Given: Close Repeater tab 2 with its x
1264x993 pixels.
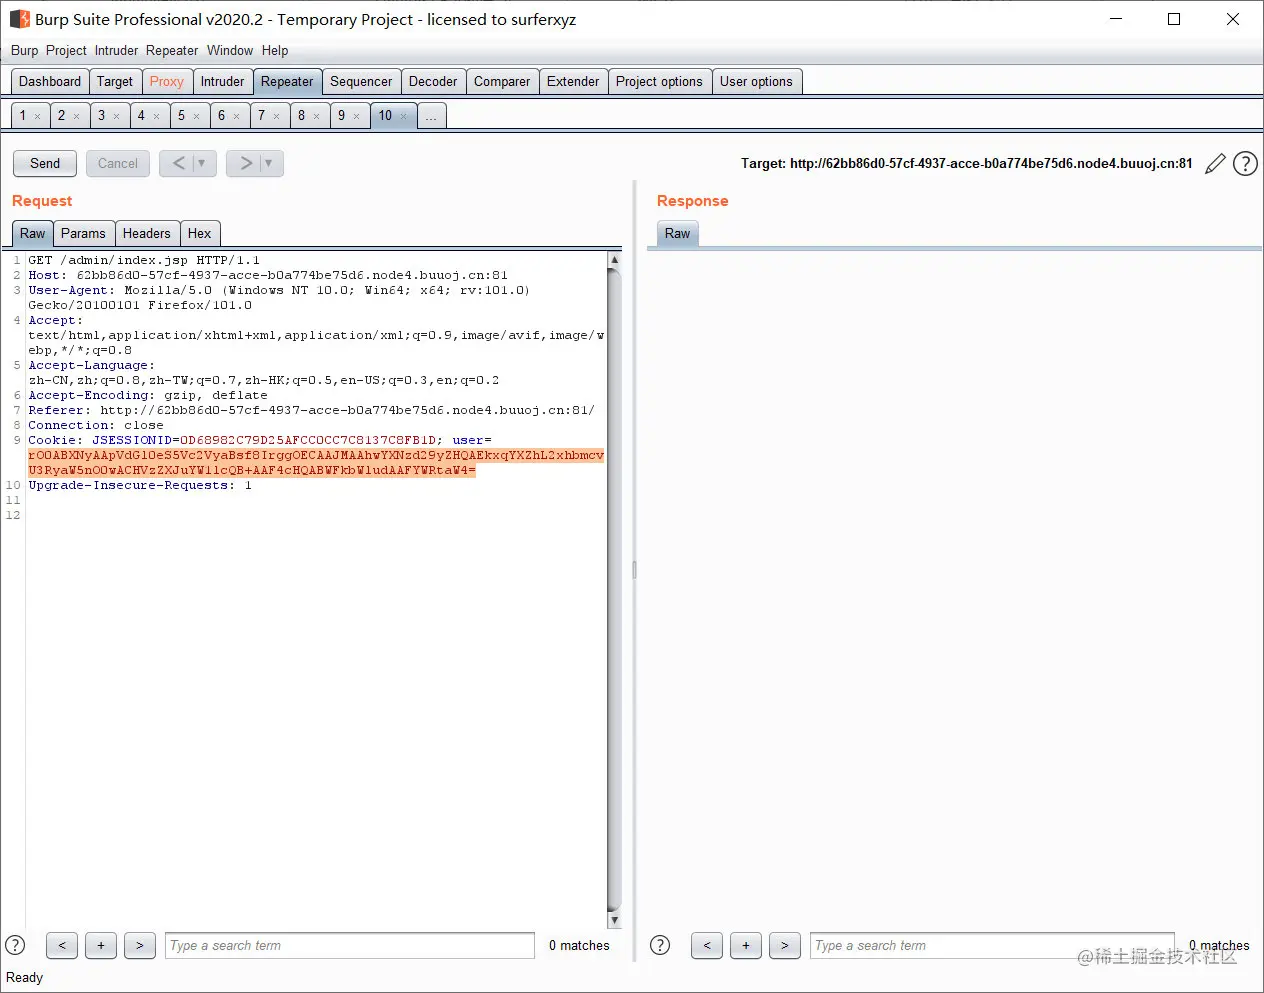Looking at the screenshot, I should tap(76, 117).
